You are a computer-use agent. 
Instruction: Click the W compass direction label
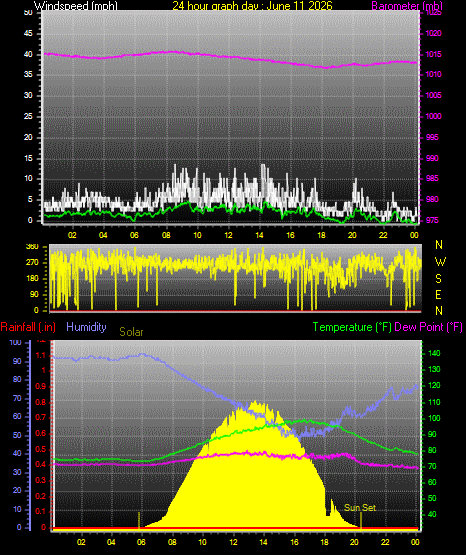click(x=440, y=262)
